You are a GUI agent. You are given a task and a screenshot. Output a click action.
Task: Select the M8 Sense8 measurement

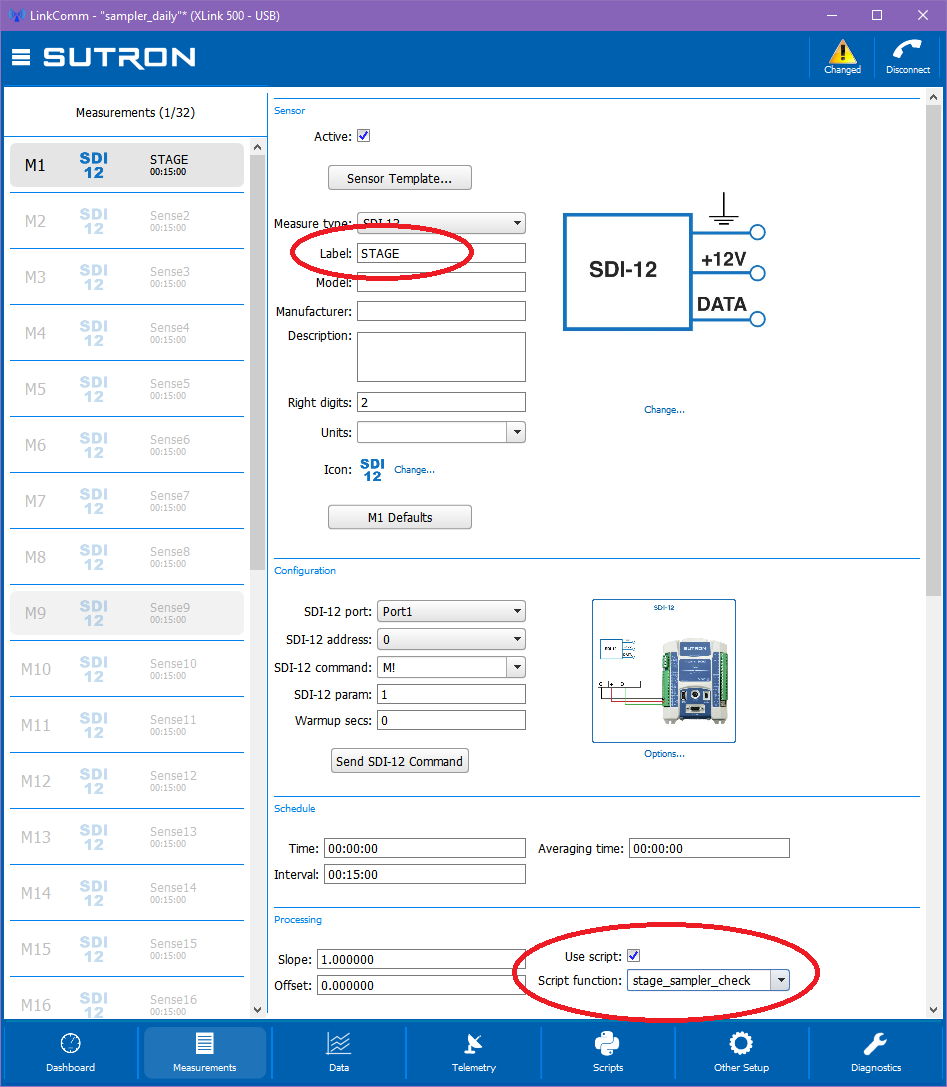(x=127, y=557)
